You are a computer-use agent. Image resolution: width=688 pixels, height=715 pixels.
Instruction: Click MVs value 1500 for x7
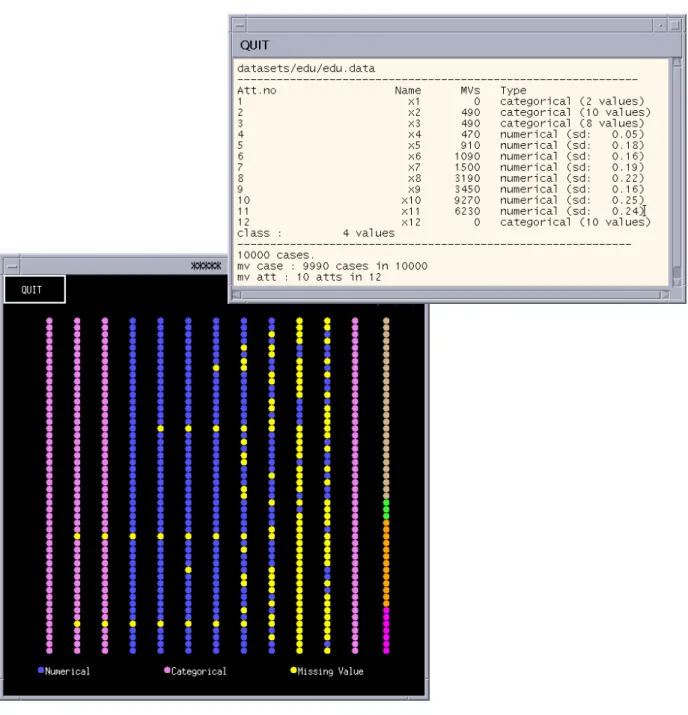click(467, 167)
